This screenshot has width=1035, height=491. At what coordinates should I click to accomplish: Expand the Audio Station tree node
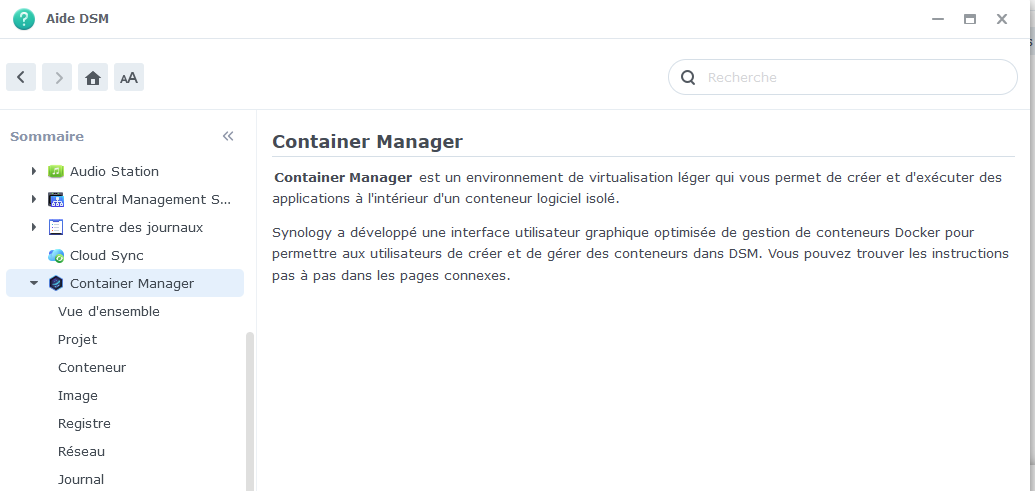34,172
